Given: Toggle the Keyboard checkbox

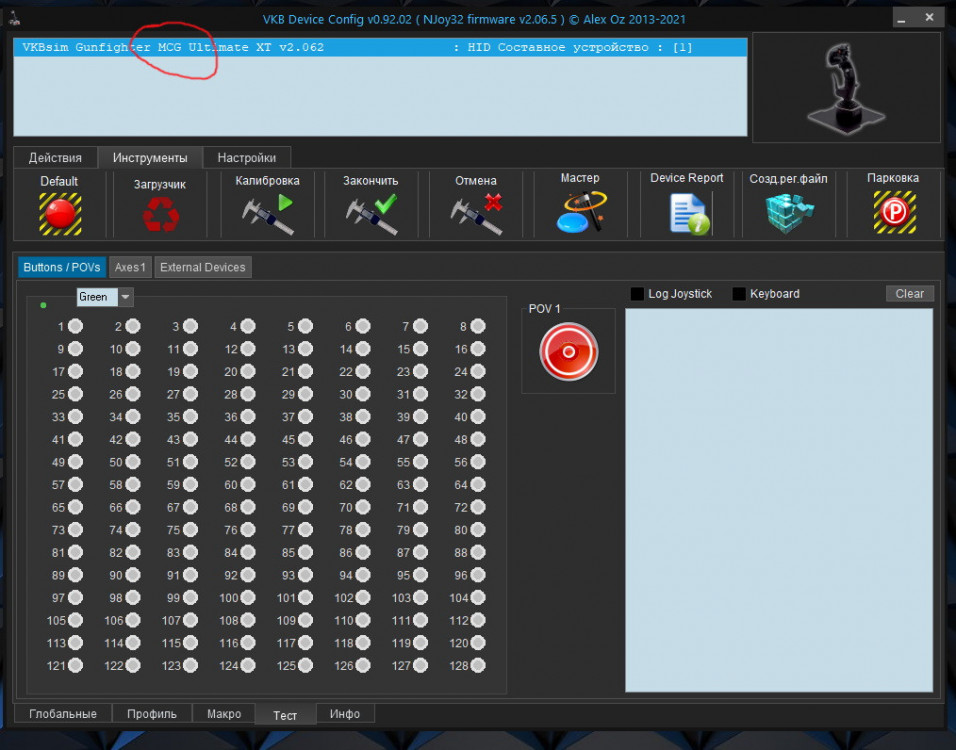Looking at the screenshot, I should tap(740, 294).
